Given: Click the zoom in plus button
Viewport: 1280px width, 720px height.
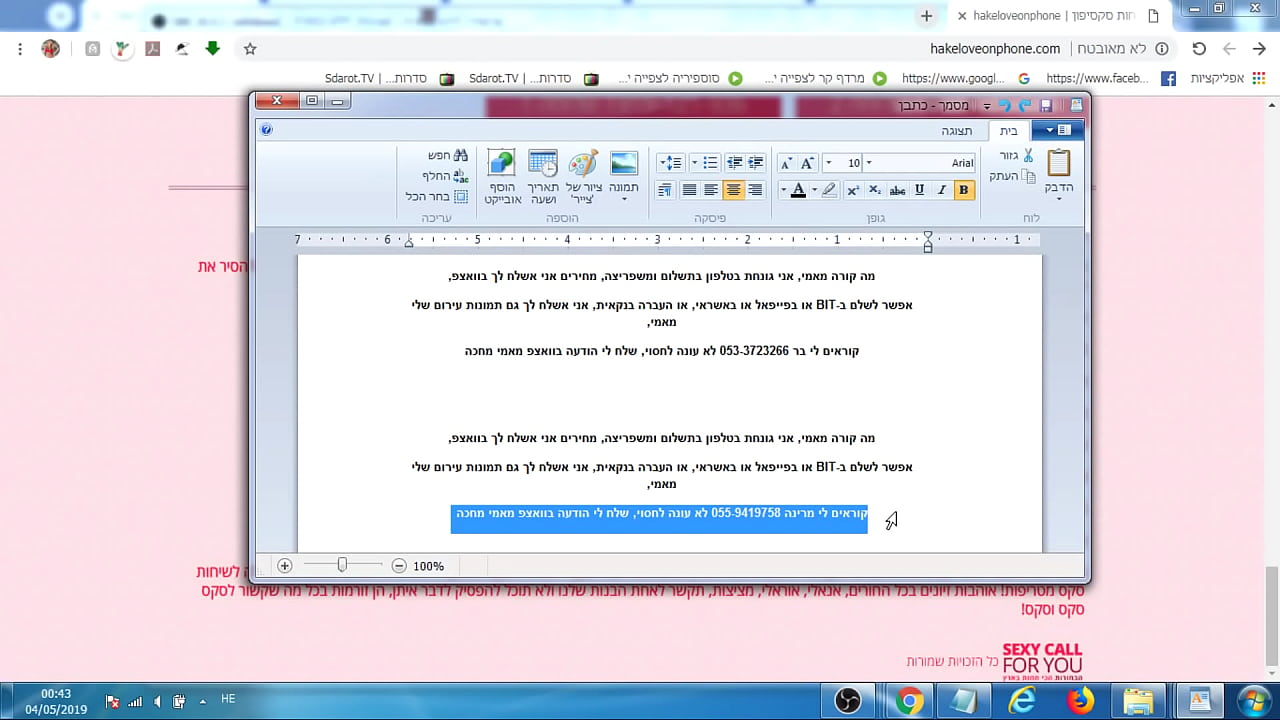Looking at the screenshot, I should (x=284, y=566).
